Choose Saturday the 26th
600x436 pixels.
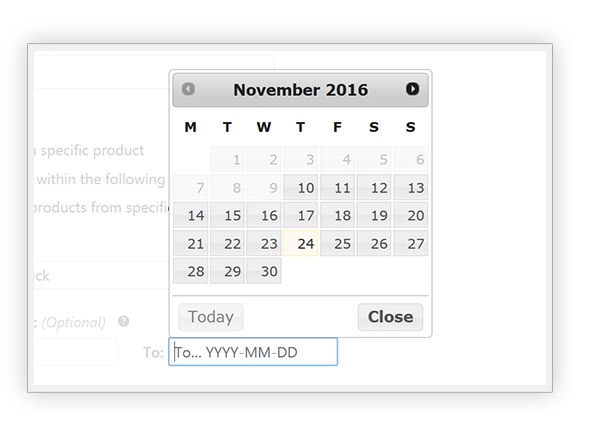(374, 243)
